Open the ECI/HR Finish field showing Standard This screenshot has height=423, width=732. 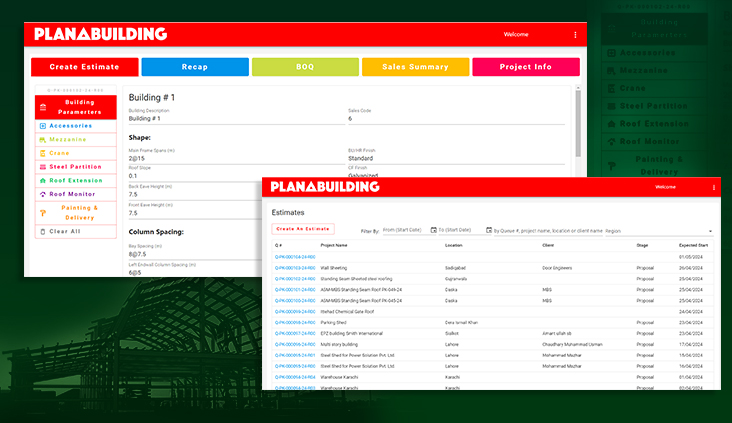tap(456, 158)
